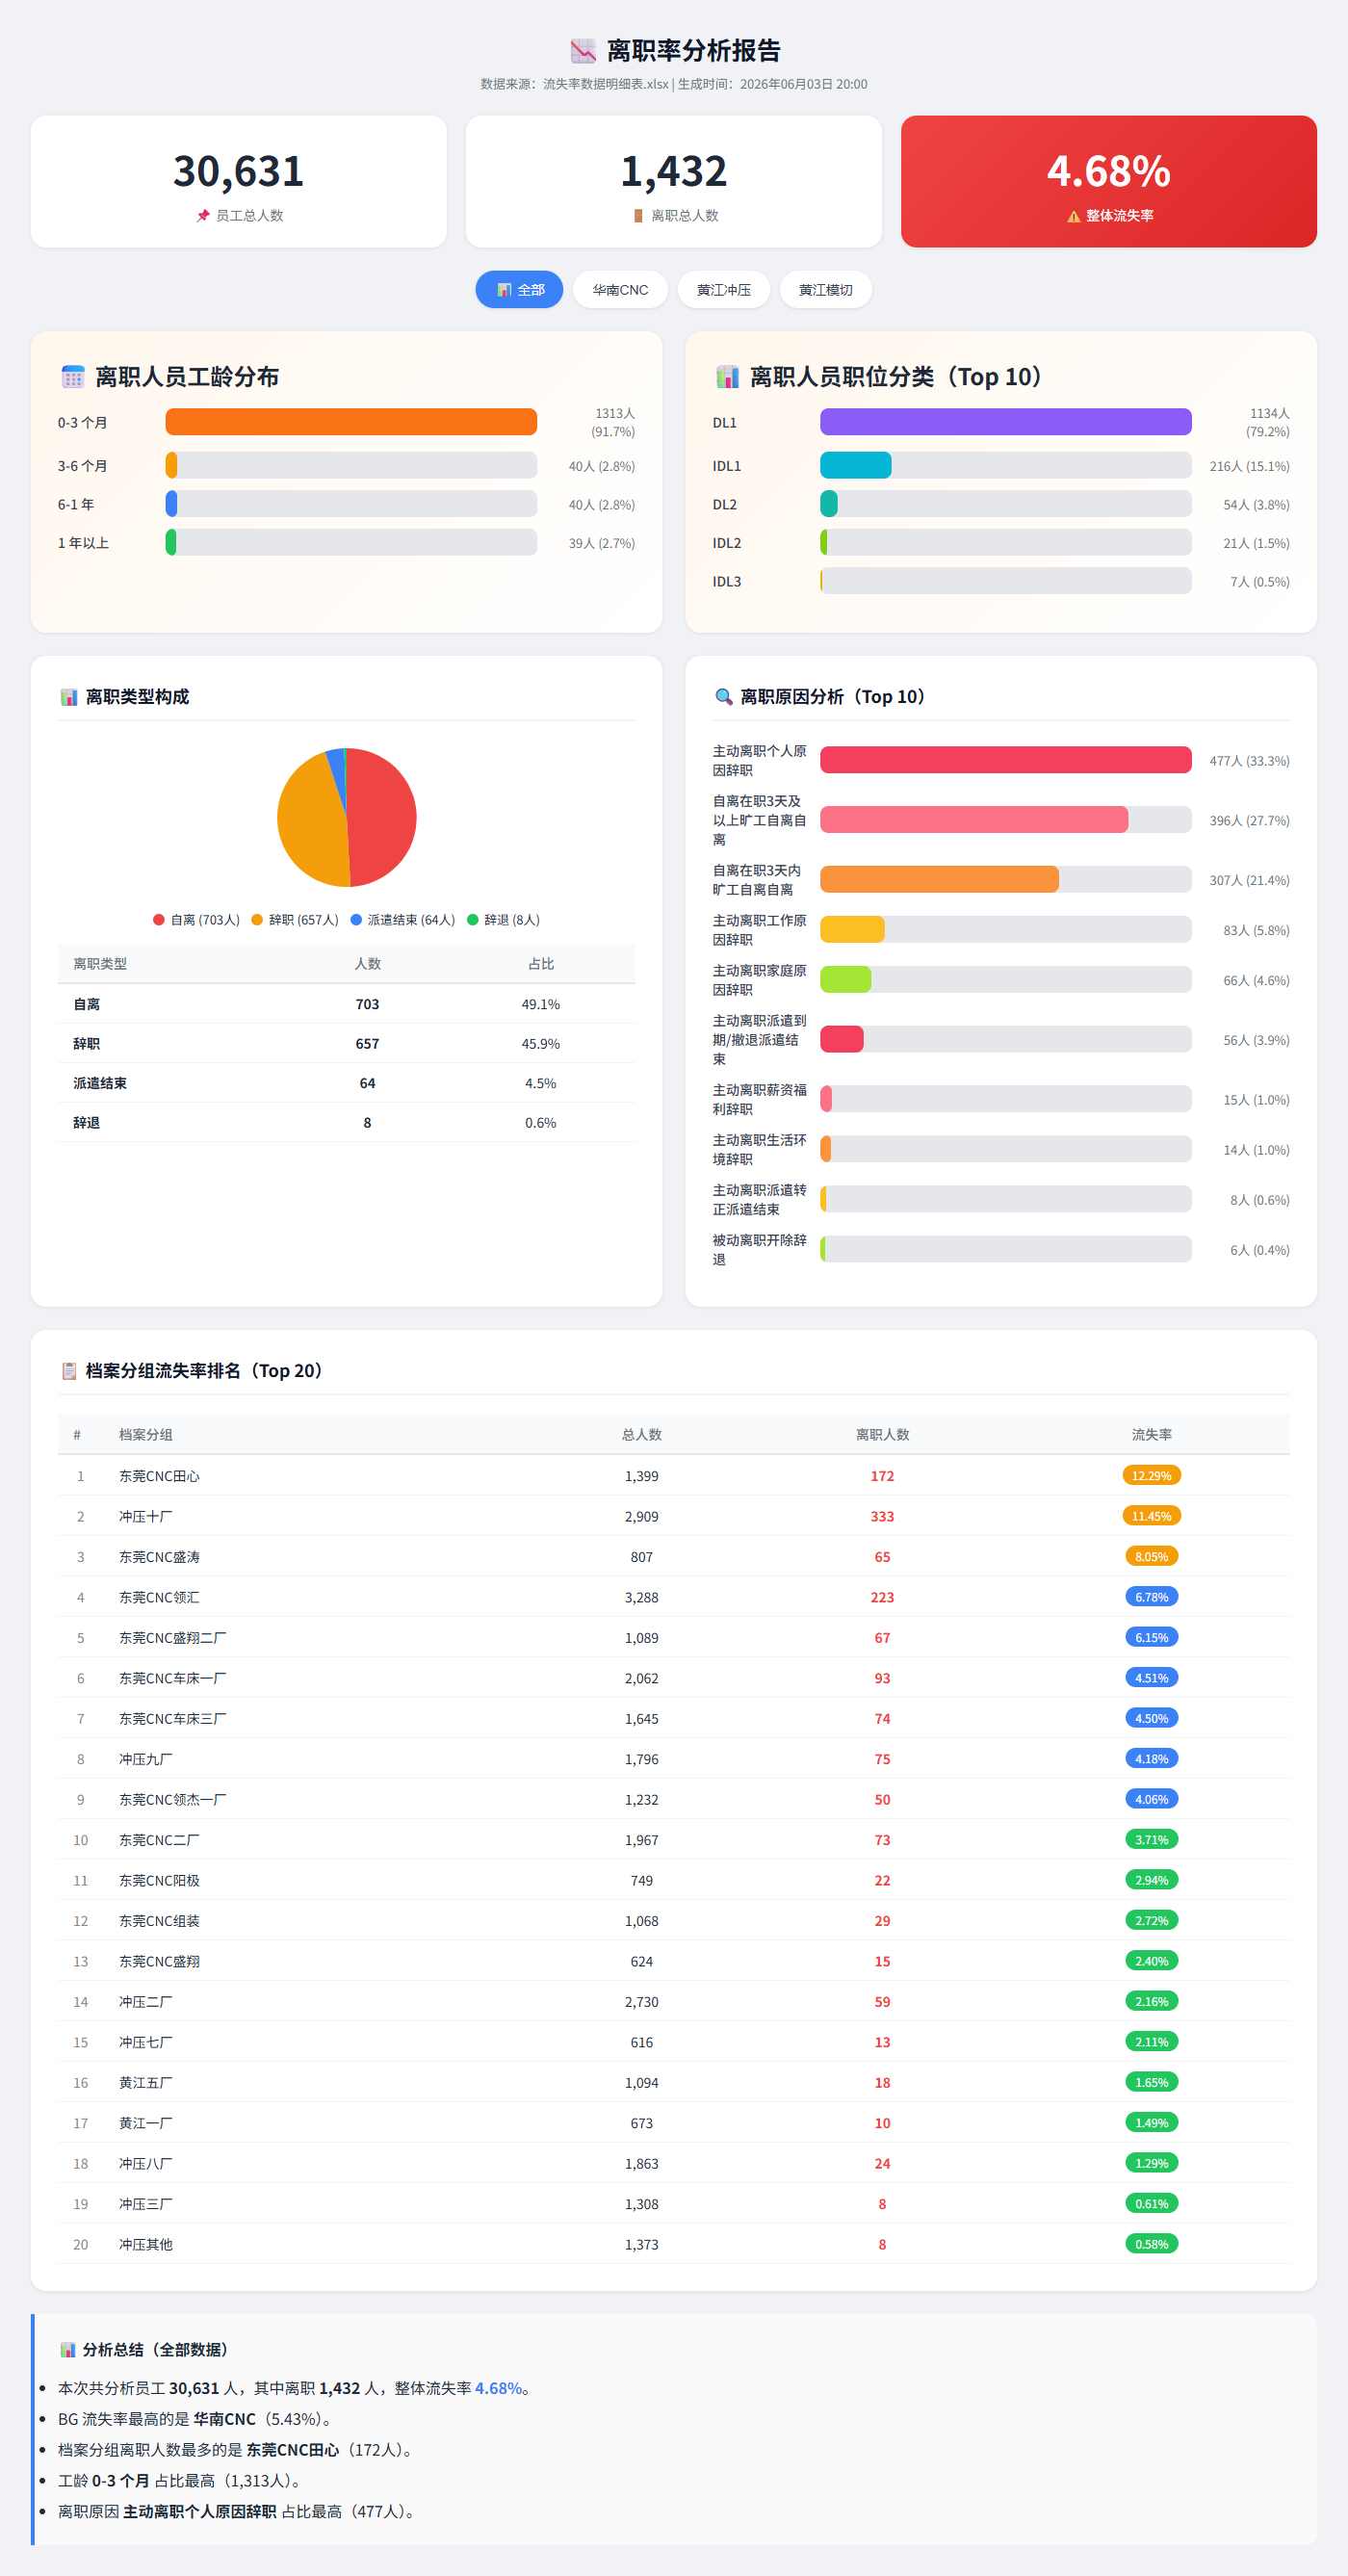1348x2576 pixels.
Task: Click the 黄江五厂 row name
Action: point(146,2083)
